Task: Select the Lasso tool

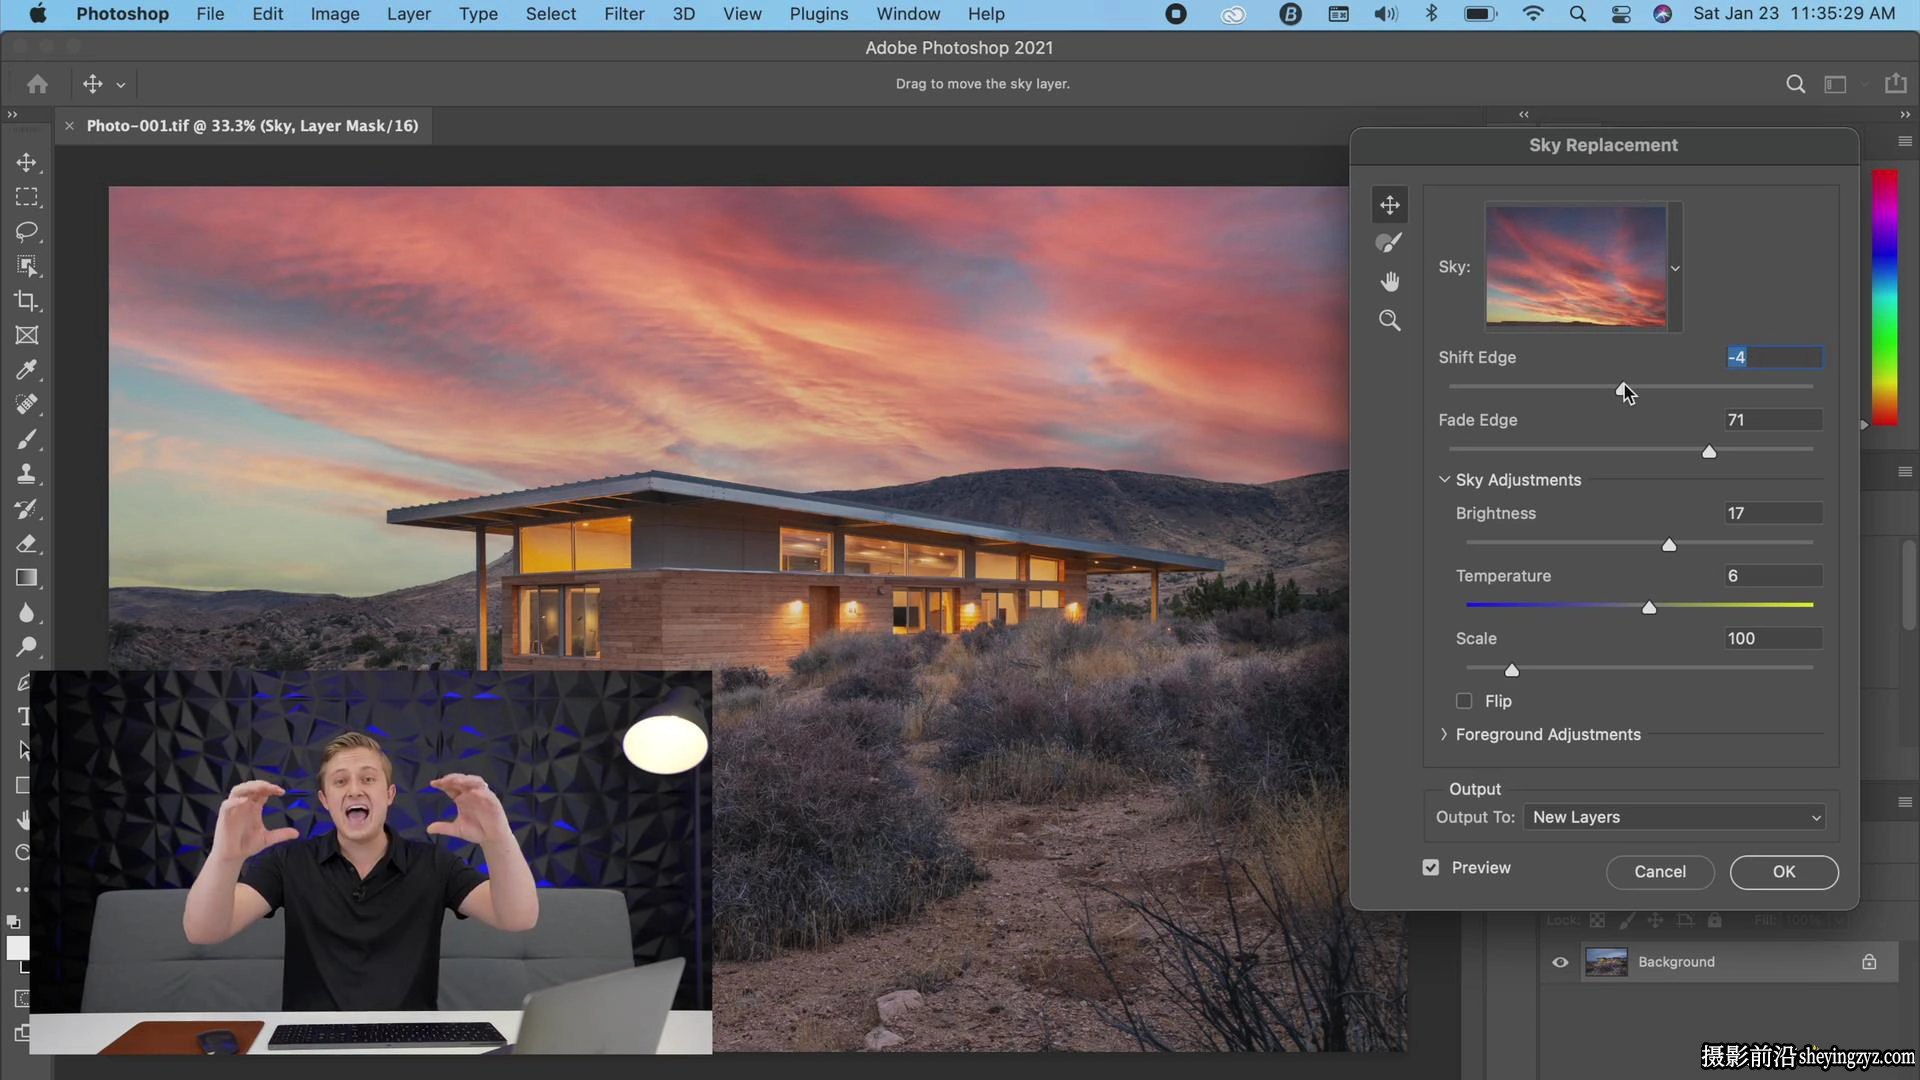Action: (27, 232)
